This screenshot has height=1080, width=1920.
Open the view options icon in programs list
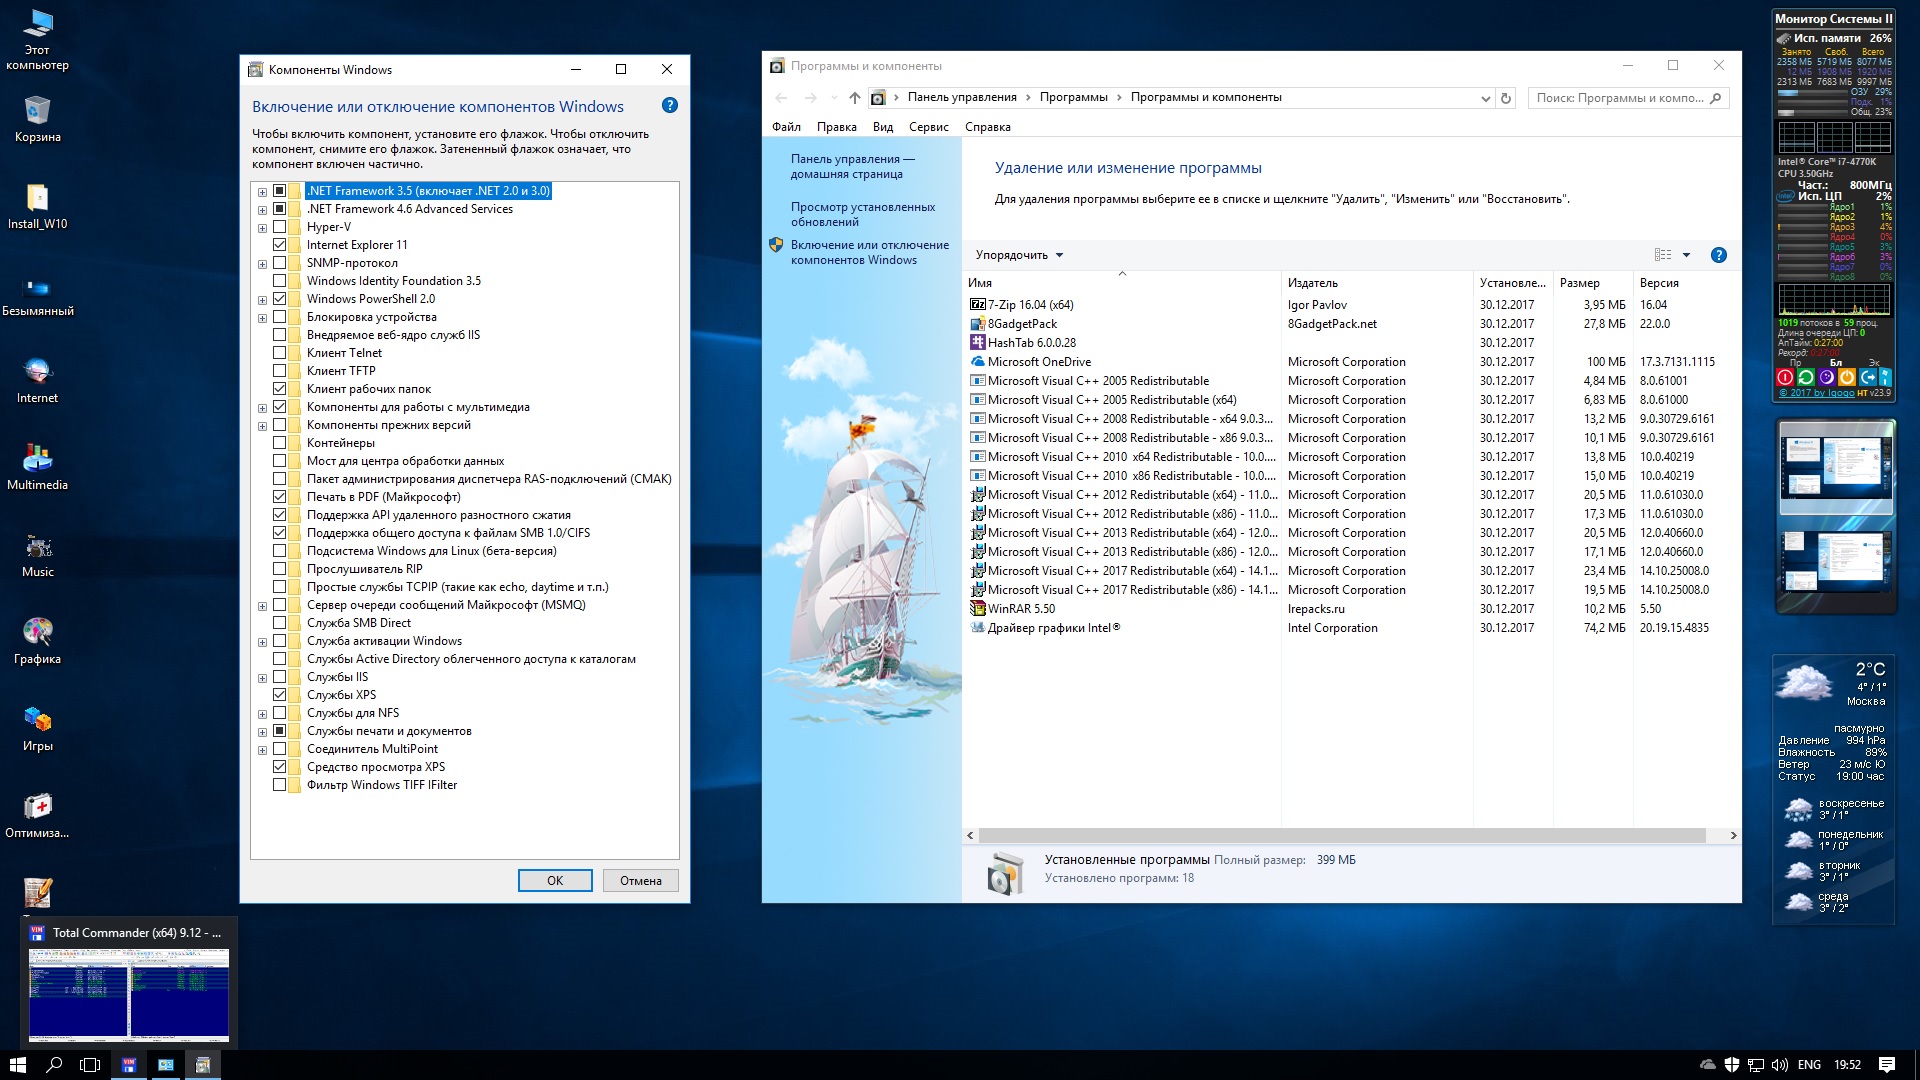click(1663, 255)
